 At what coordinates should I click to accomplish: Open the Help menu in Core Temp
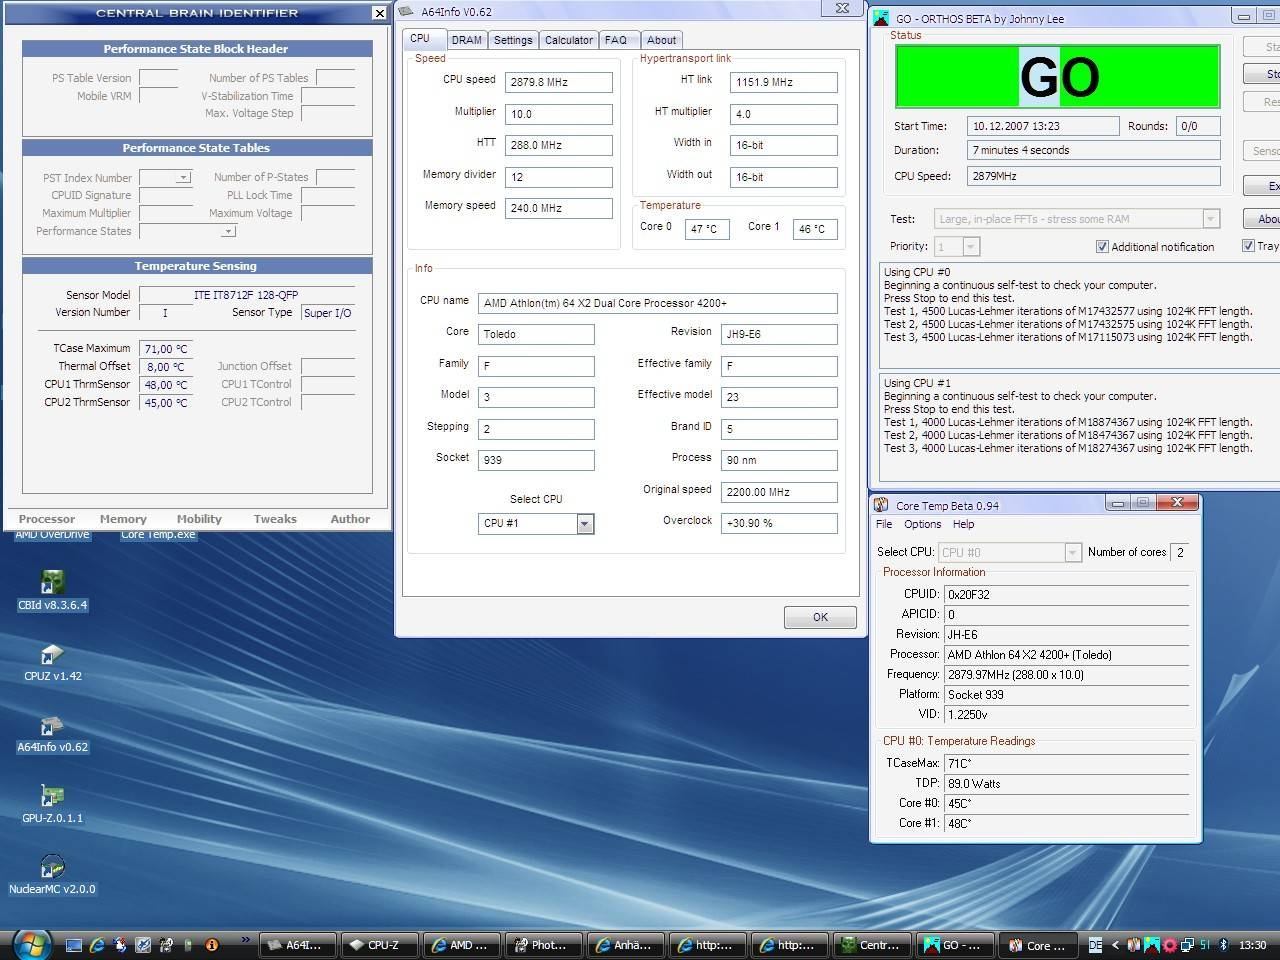pyautogui.click(x=963, y=524)
